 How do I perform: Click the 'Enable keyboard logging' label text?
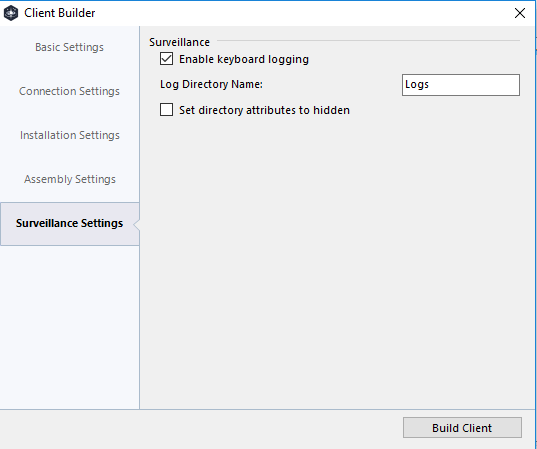coord(244,59)
